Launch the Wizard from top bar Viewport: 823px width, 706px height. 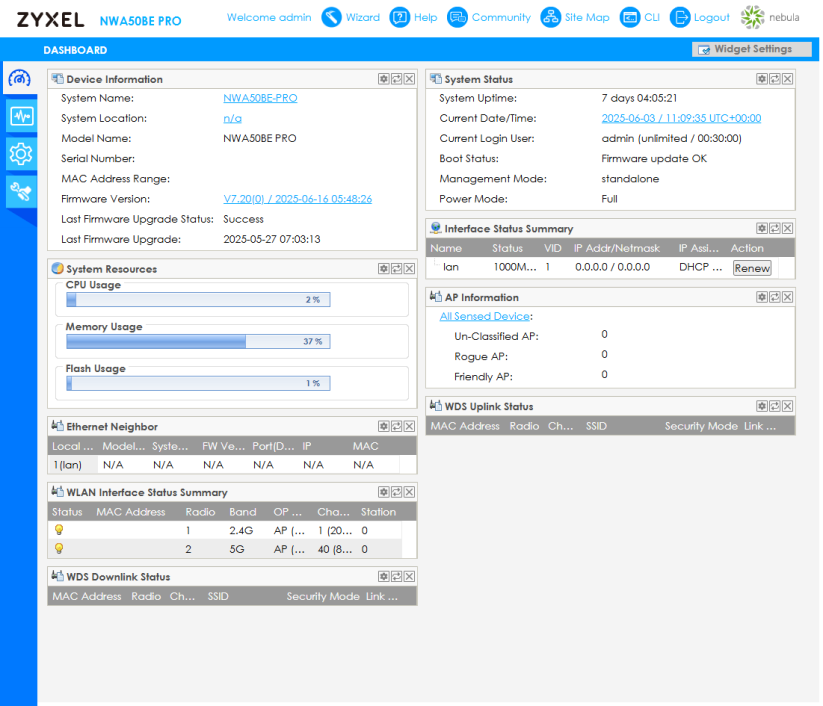point(350,17)
